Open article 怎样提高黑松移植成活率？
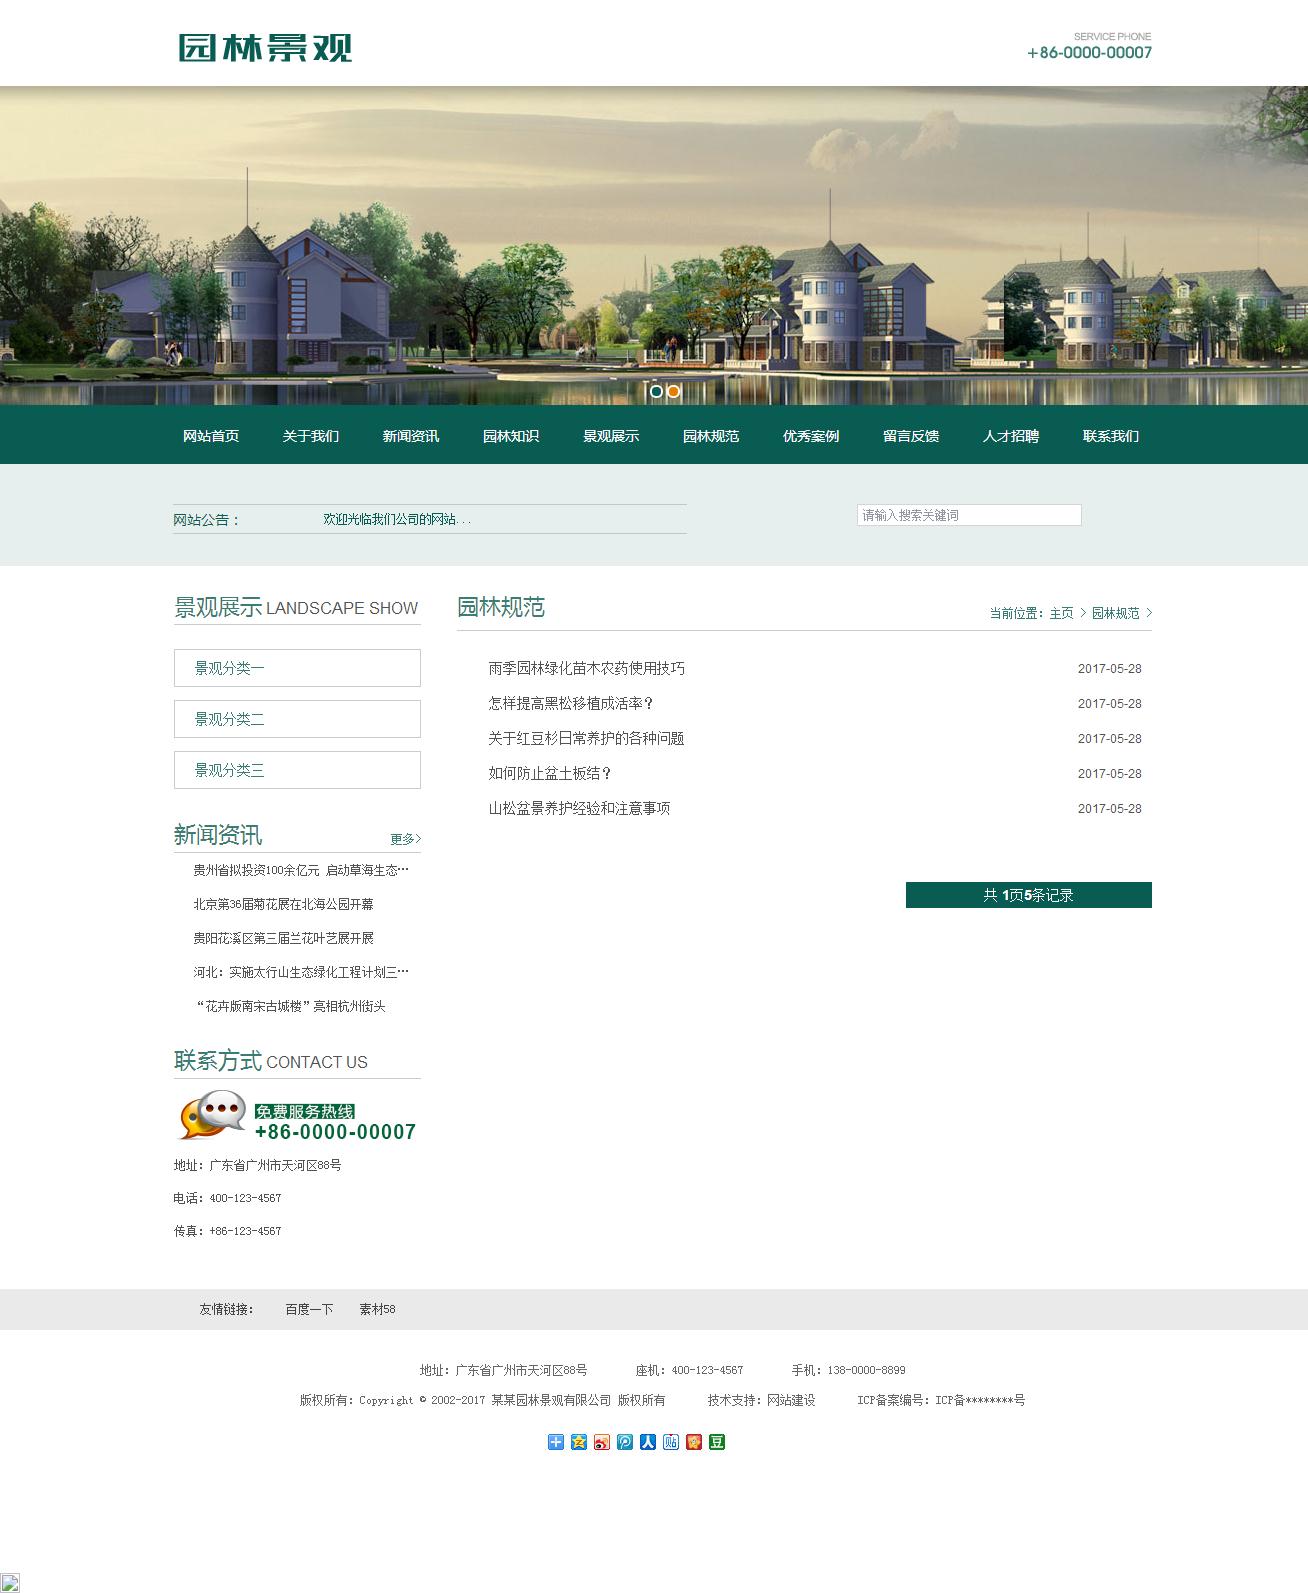The image size is (1308, 1593). 571,704
